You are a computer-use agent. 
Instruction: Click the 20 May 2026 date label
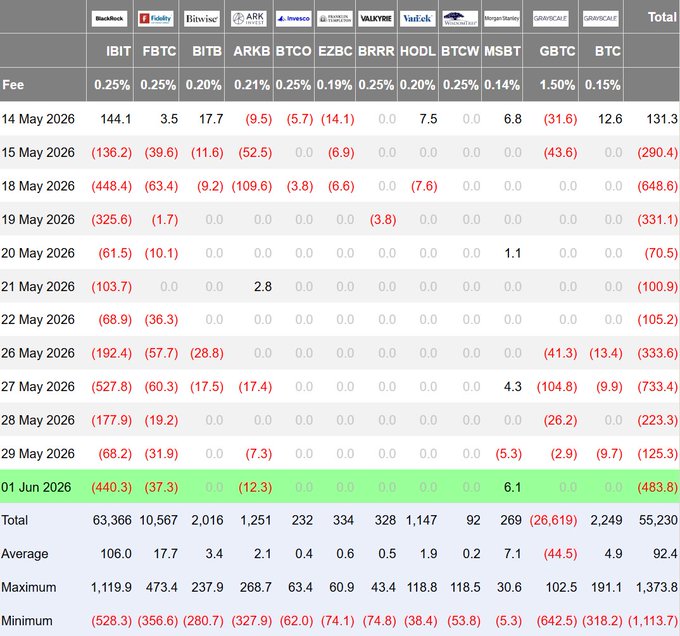[x=38, y=253]
